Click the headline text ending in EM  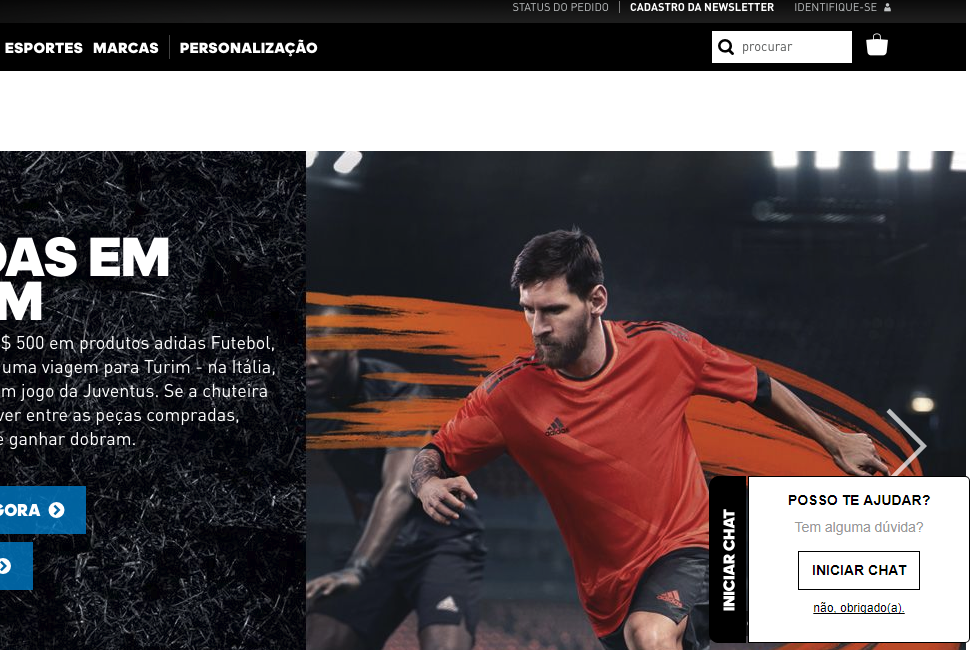[85, 257]
